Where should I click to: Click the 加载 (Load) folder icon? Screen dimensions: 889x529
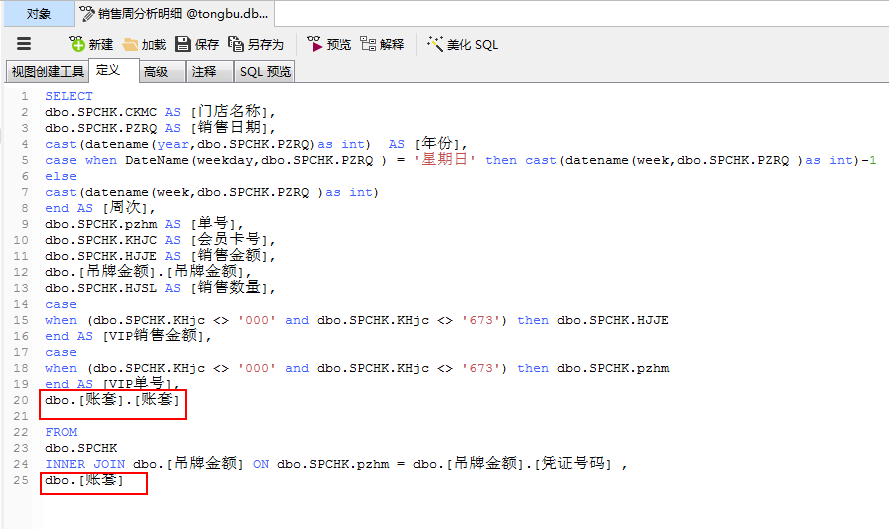(130, 44)
